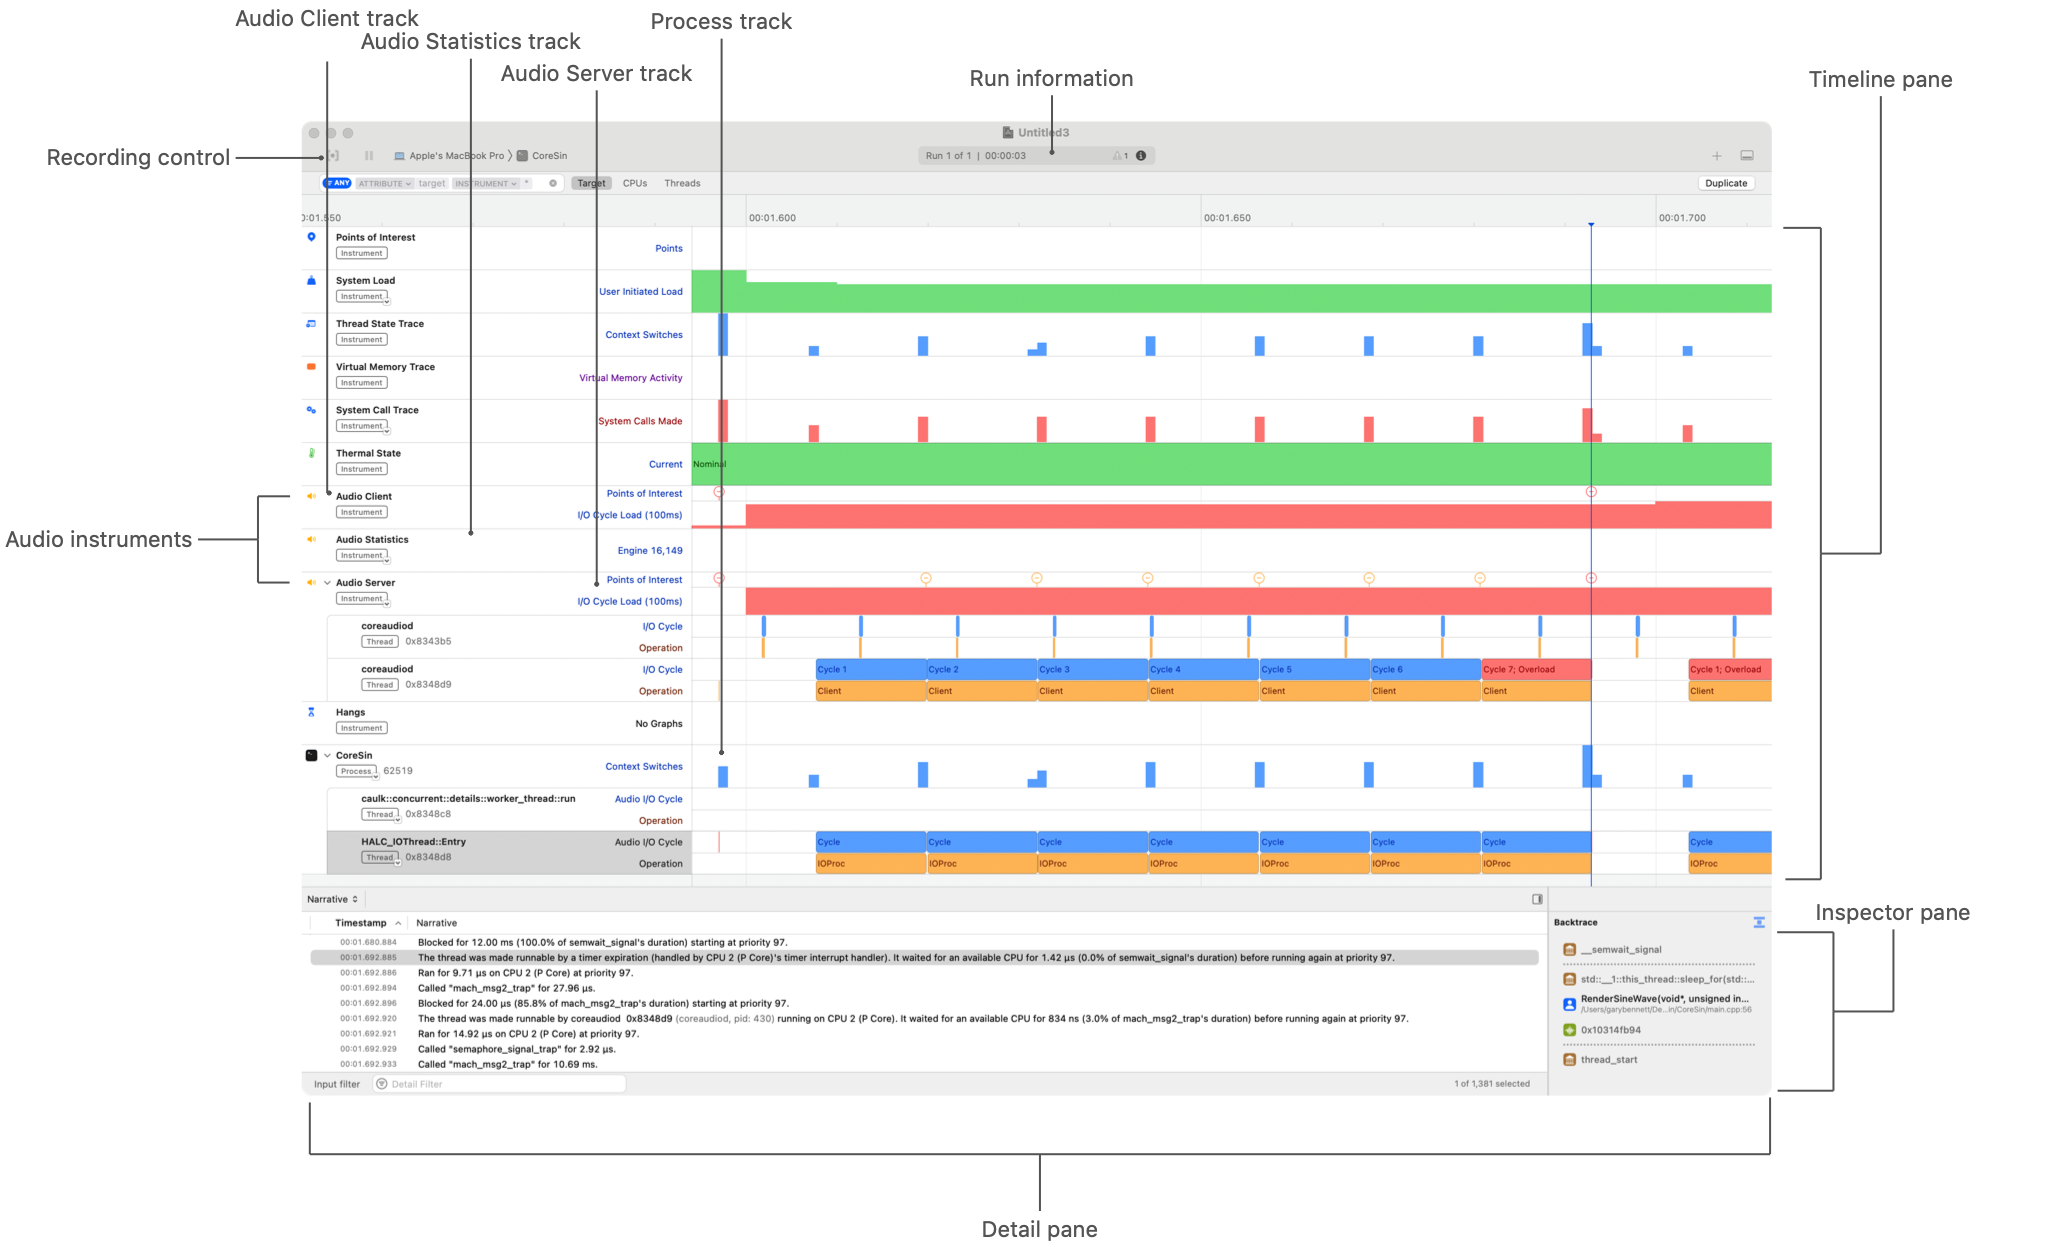Toggle the detail pane visibility icon
The image size is (2058, 1247).
pyautogui.click(x=1747, y=156)
